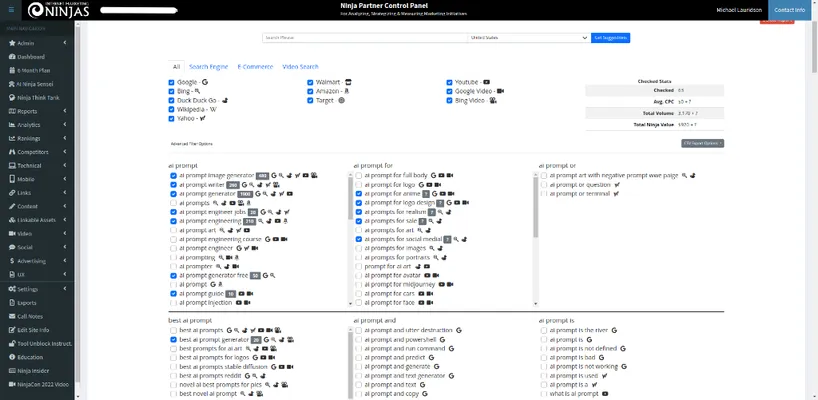Switch to the E-Commerce tab
818x400 pixels.
coord(254,66)
